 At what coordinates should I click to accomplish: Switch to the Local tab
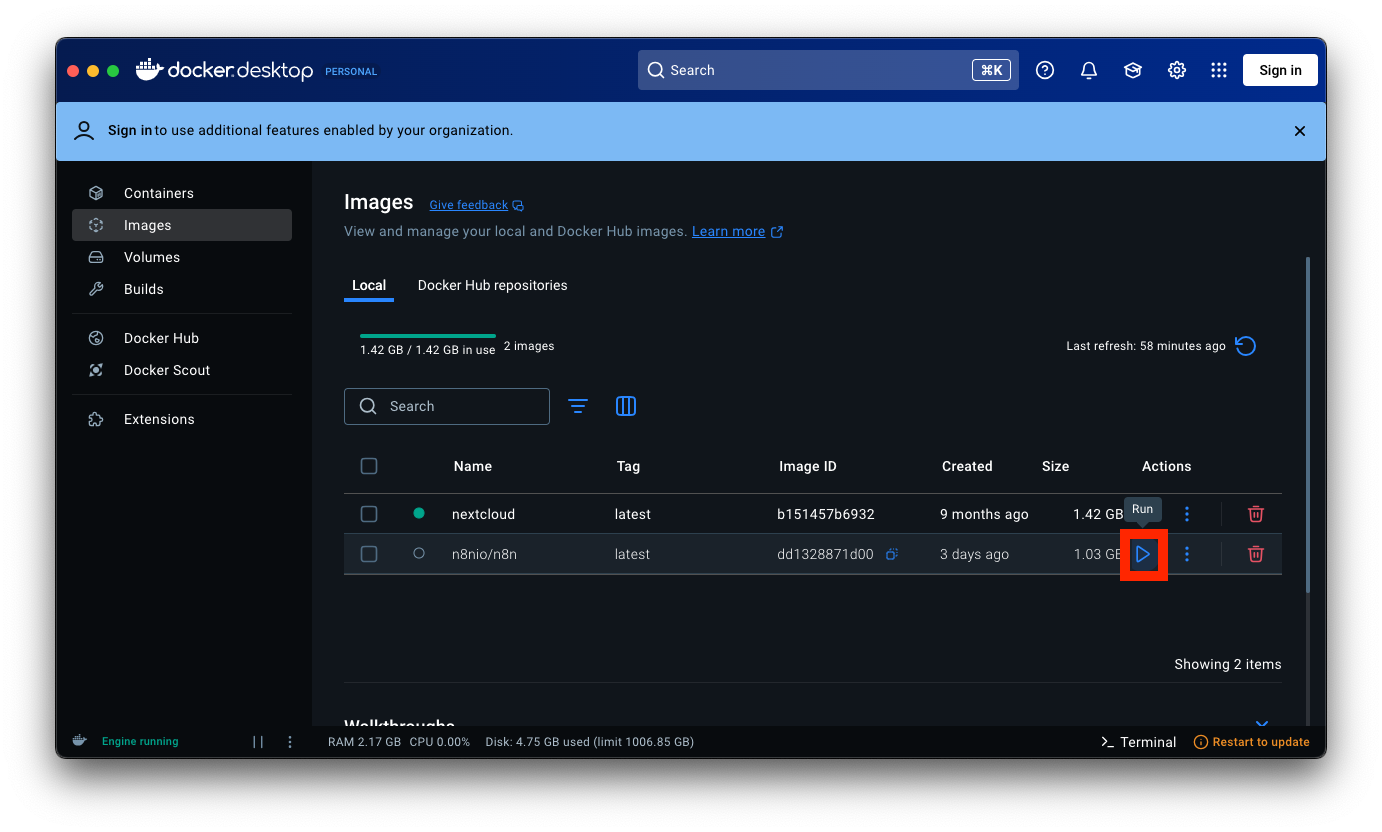click(369, 285)
